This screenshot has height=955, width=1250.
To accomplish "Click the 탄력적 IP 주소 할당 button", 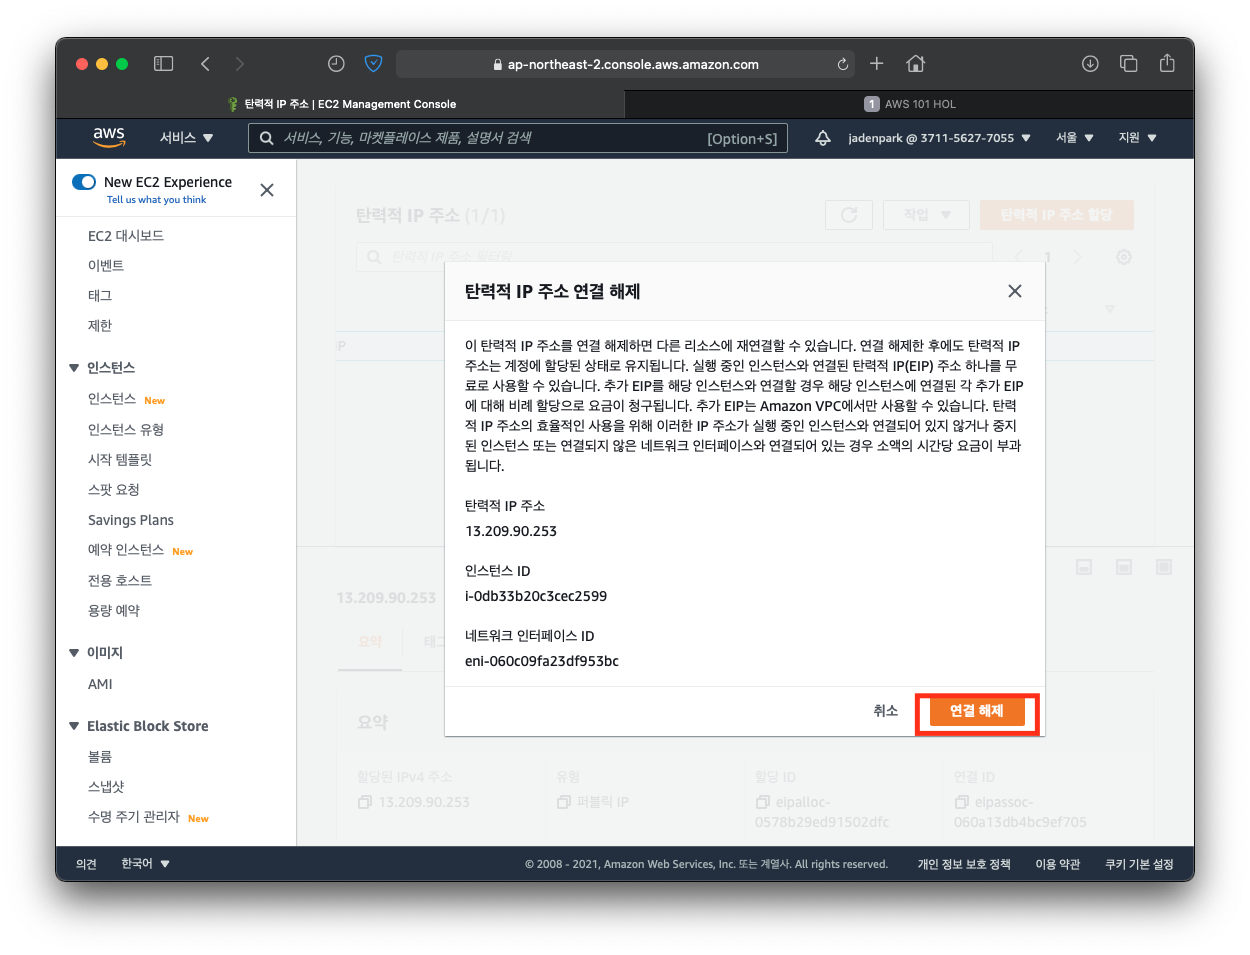I will [x=1057, y=215].
